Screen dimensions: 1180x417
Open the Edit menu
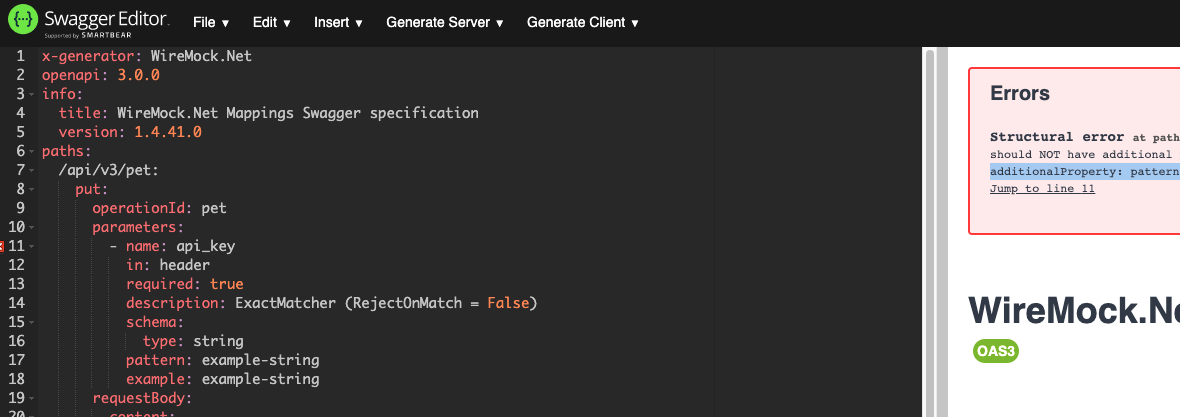tap(272, 23)
